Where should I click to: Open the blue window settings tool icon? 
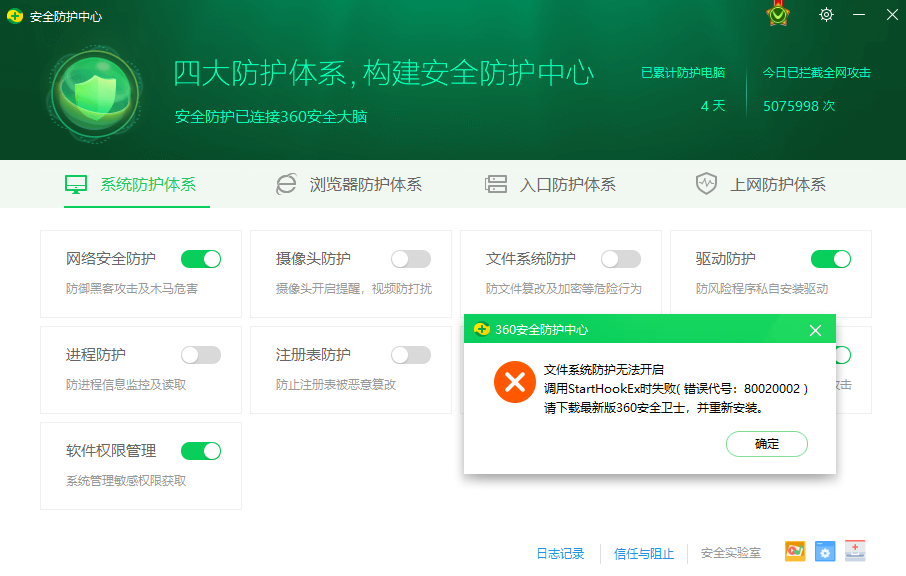click(x=825, y=551)
